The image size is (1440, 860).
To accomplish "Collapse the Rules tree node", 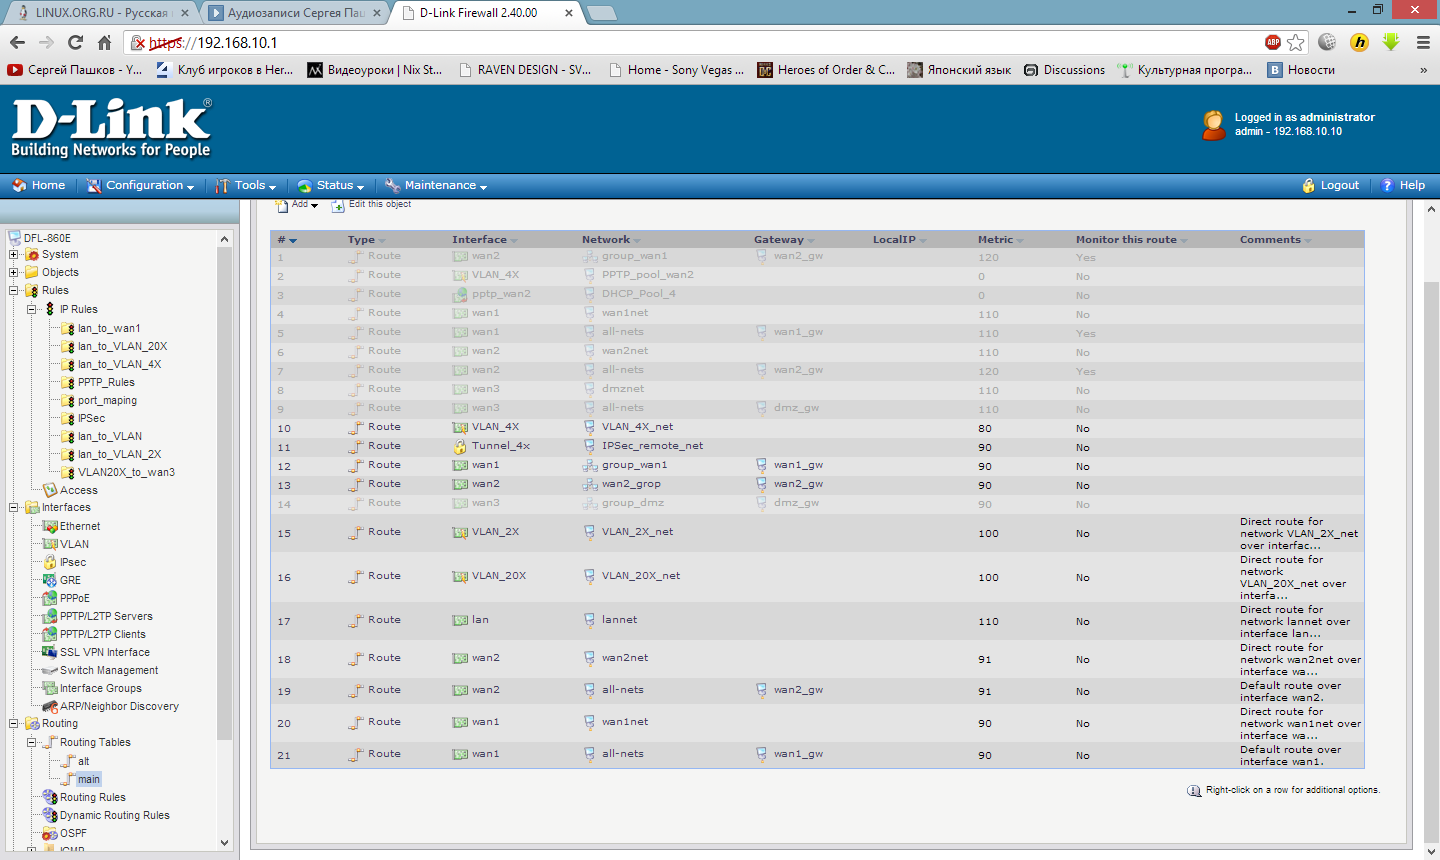I will click(x=14, y=291).
